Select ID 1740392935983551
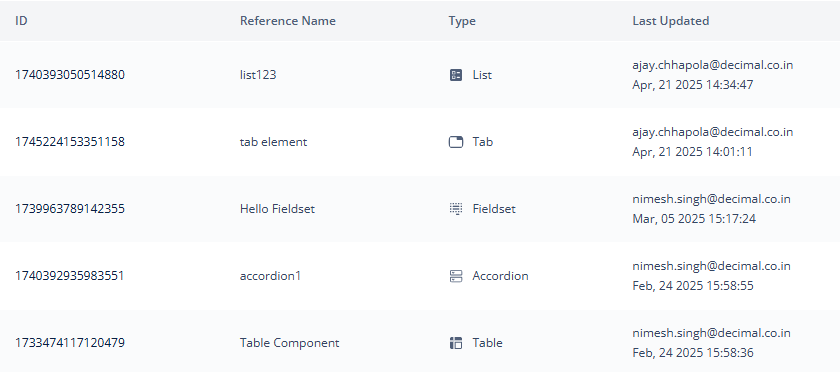 70,276
